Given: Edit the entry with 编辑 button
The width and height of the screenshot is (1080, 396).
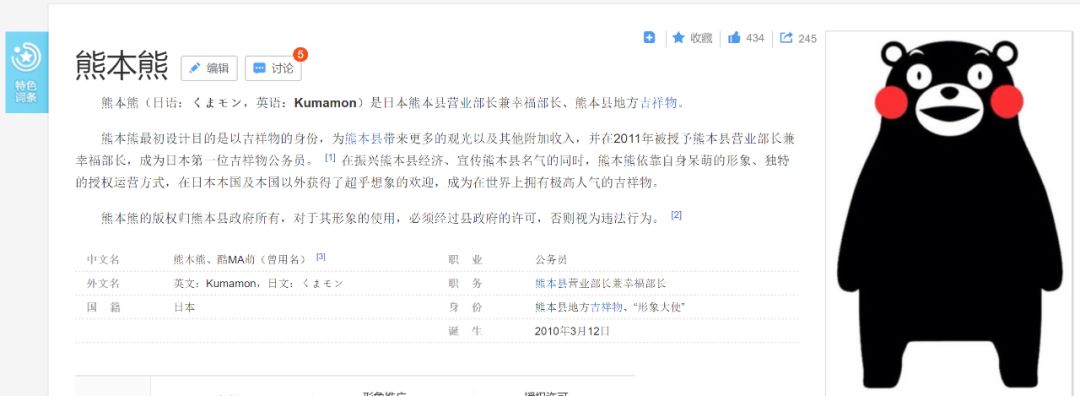Looking at the screenshot, I should (209, 68).
